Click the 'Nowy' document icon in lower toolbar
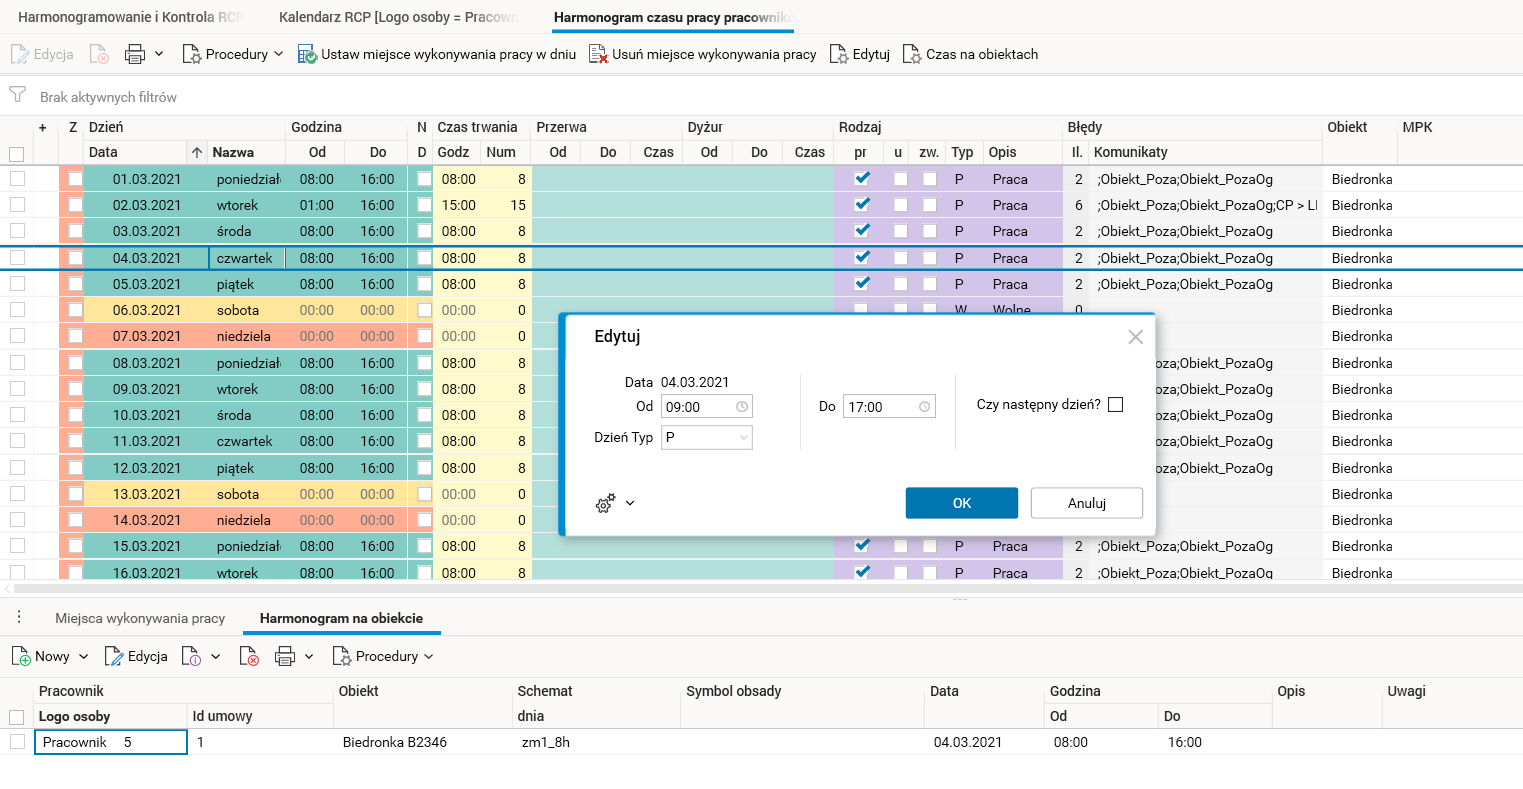Image resolution: width=1523 pixels, height=789 pixels. tap(21, 656)
